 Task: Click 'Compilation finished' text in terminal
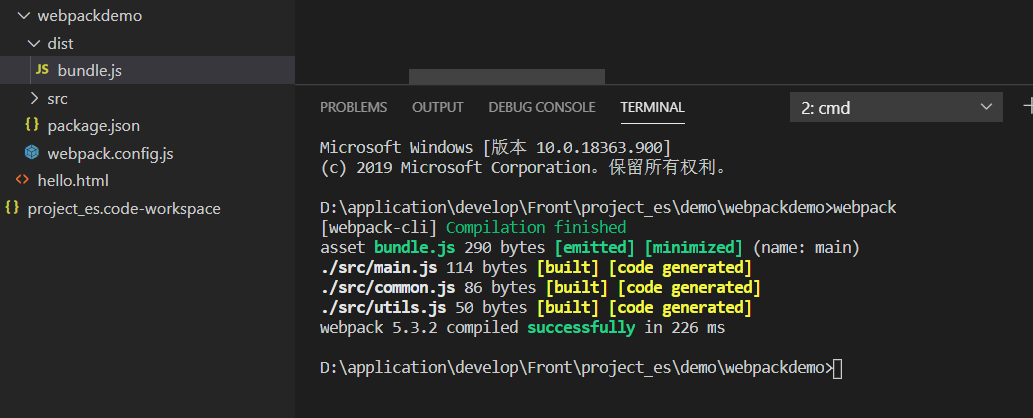[536, 228]
